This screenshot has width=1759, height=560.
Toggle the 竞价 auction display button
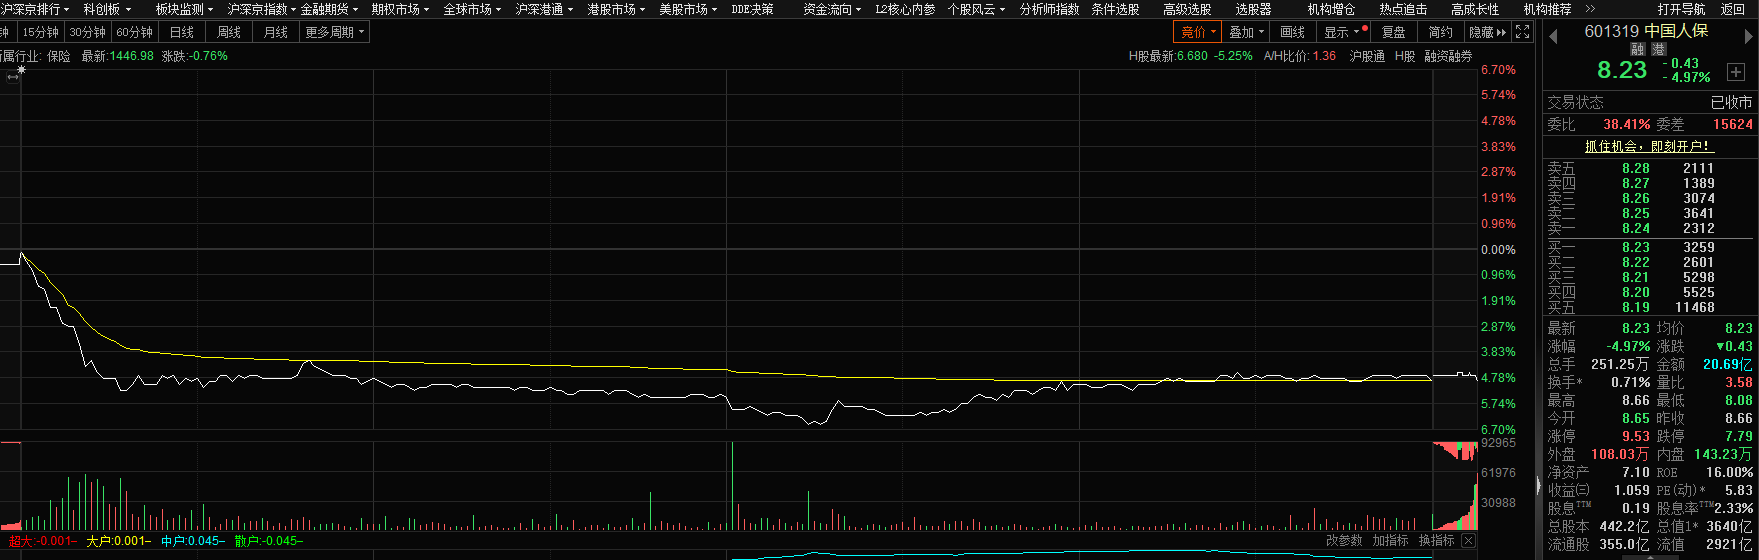click(x=1198, y=32)
